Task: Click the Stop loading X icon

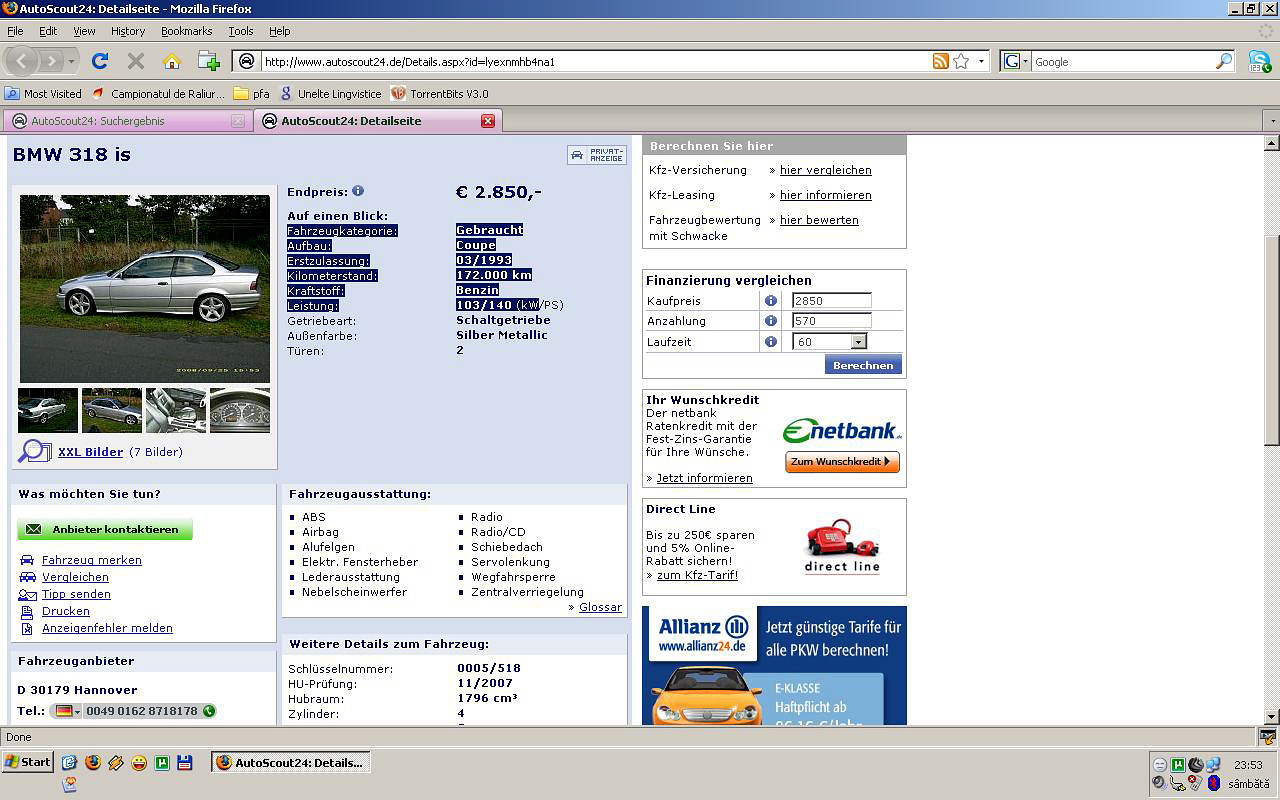Action: coord(136,61)
